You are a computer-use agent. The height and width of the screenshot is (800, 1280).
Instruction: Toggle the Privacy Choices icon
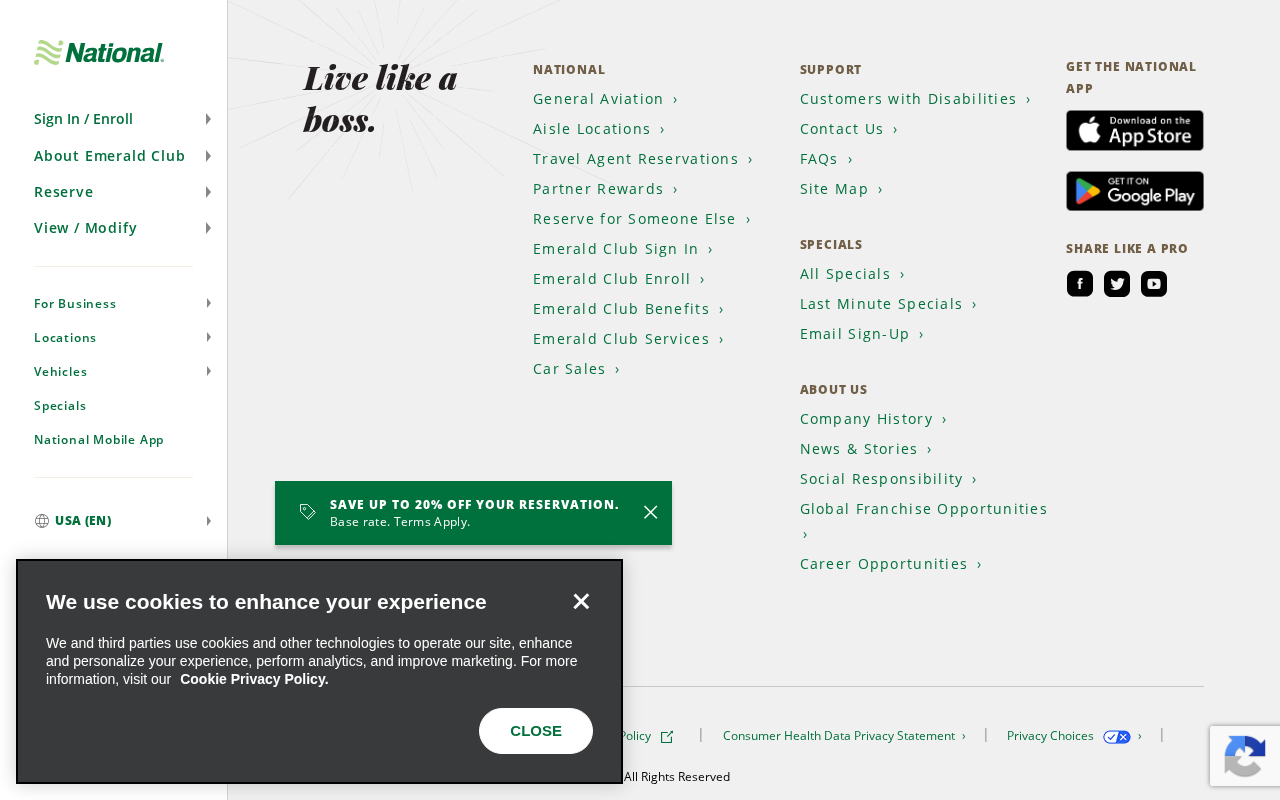[1117, 737]
